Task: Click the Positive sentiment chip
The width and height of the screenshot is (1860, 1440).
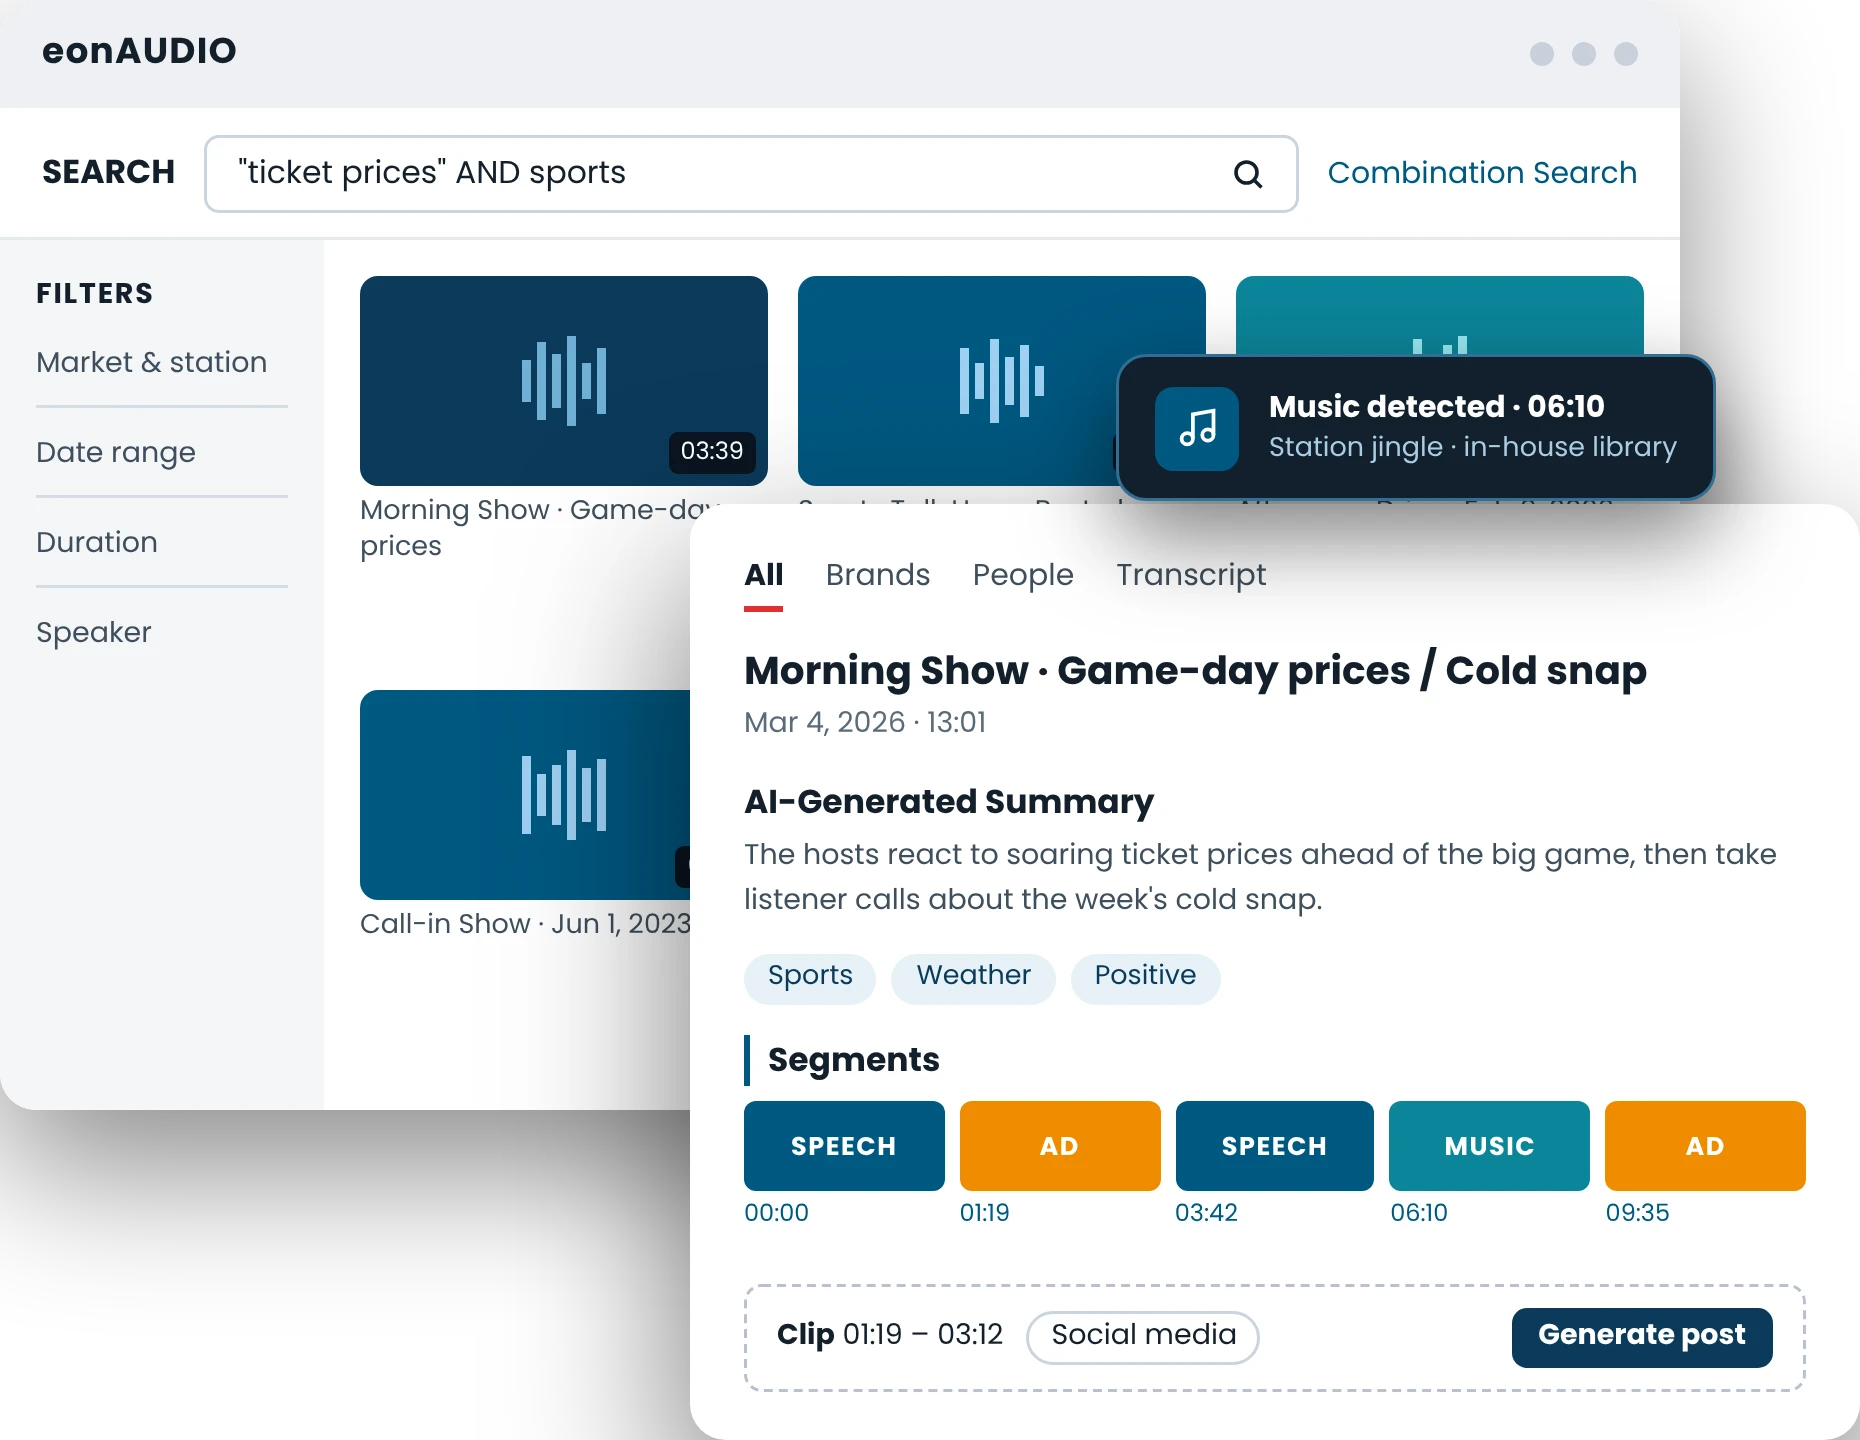Action: (x=1145, y=977)
